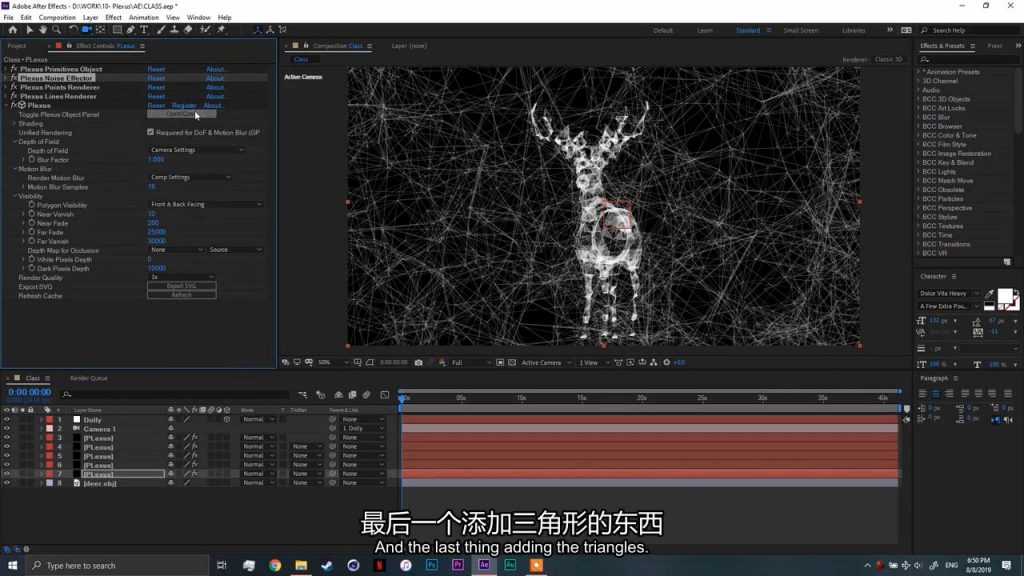Open the viewer resolution Full dropdown
This screenshot has width=1024, height=576.
click(x=471, y=362)
